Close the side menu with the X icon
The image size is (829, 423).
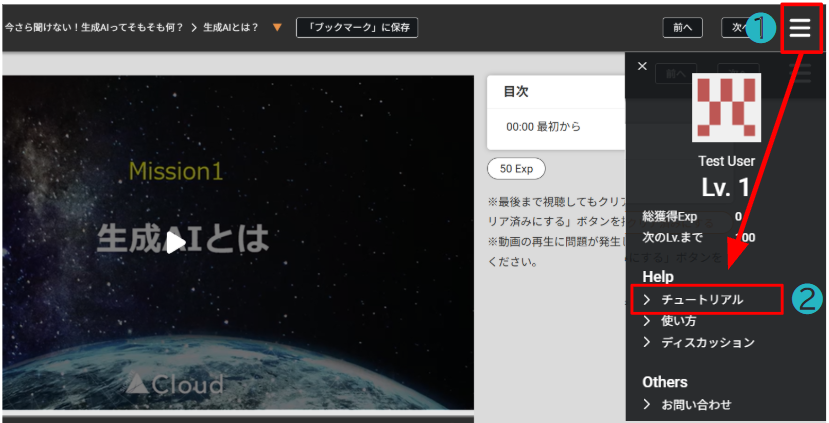point(642,66)
